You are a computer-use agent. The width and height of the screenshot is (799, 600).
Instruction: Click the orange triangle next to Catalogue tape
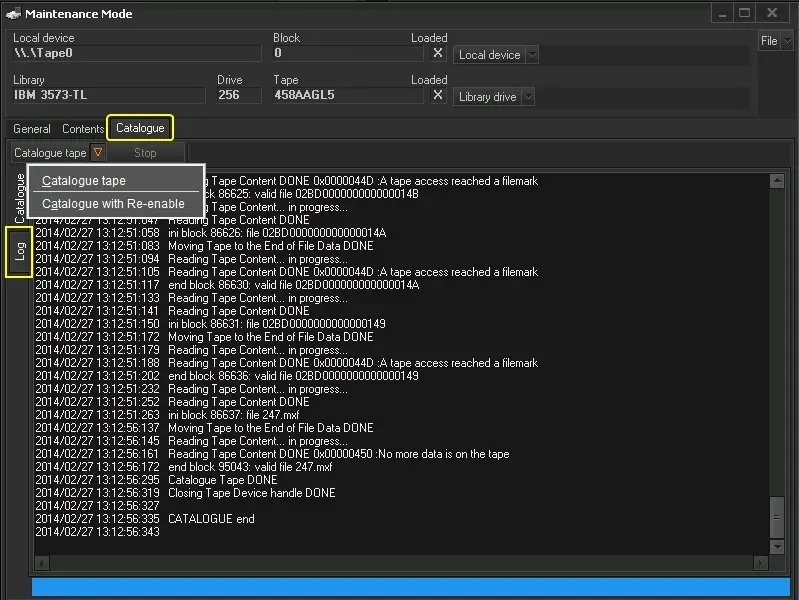click(x=98, y=153)
